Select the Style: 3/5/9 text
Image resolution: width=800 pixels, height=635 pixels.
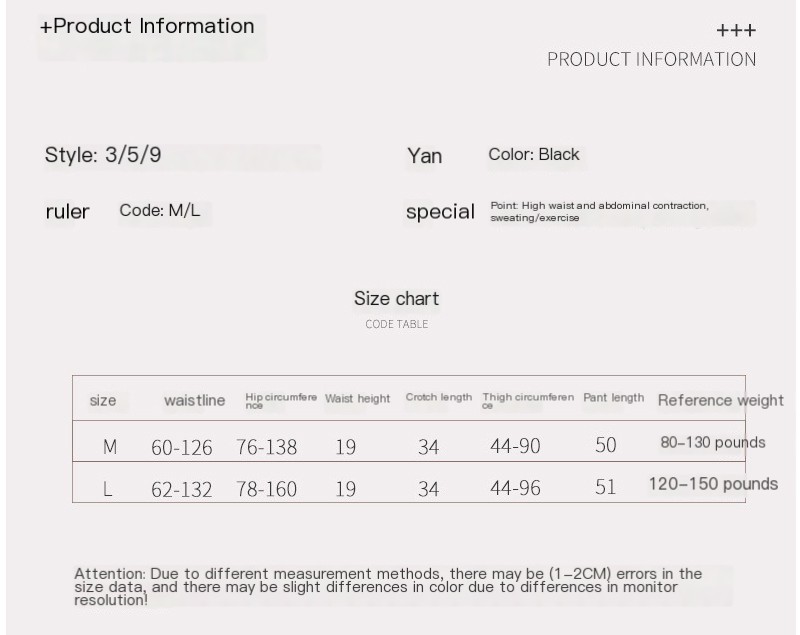[x=103, y=155]
